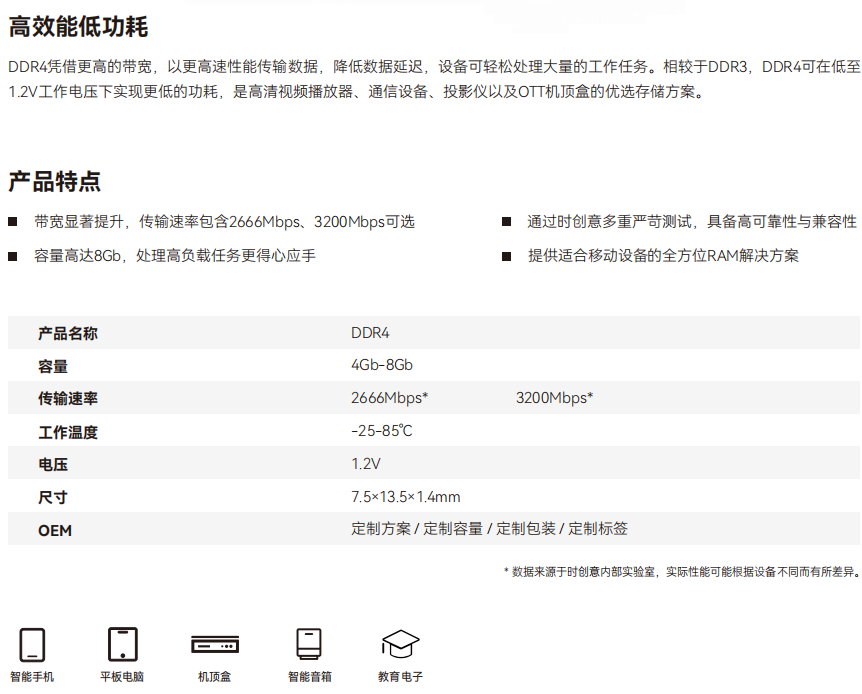862x694 pixels.
Task: Select the 3200Mbps* transfer rate value
Action: point(551,398)
